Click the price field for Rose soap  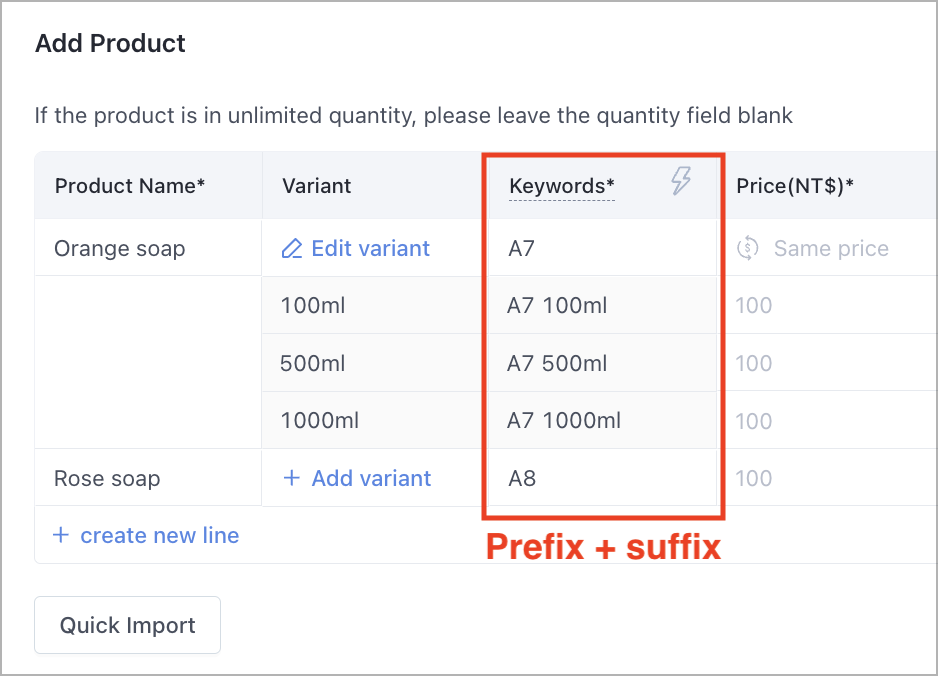[830, 477]
